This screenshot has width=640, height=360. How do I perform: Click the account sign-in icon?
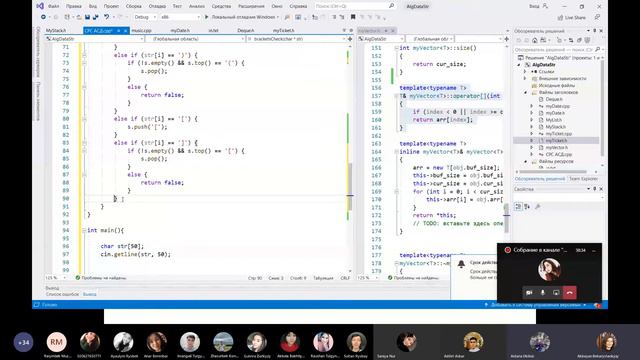pos(545,6)
